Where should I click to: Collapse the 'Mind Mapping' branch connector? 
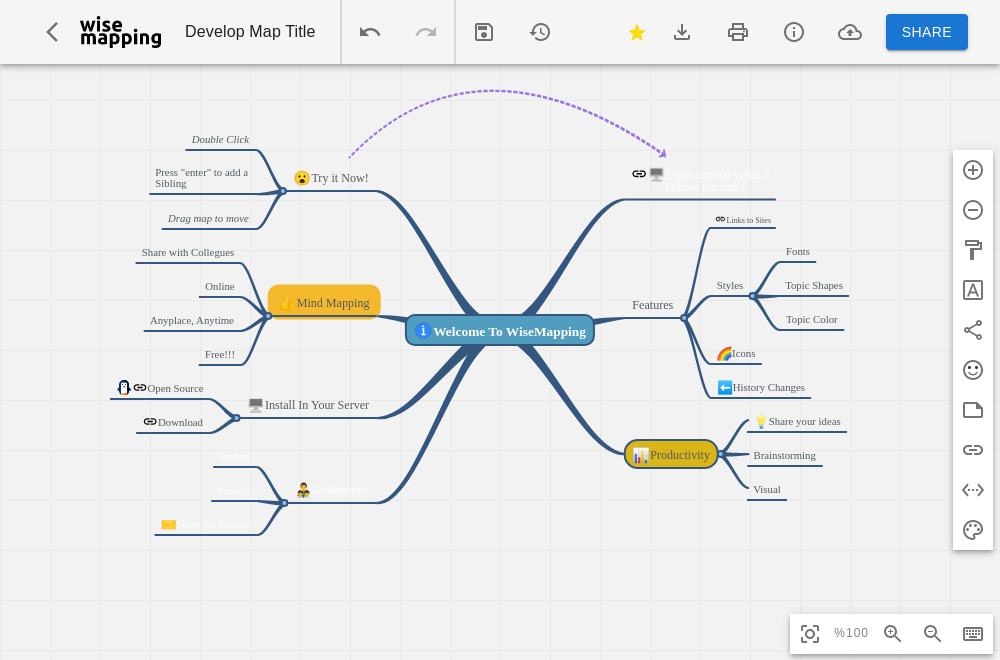pos(268,316)
